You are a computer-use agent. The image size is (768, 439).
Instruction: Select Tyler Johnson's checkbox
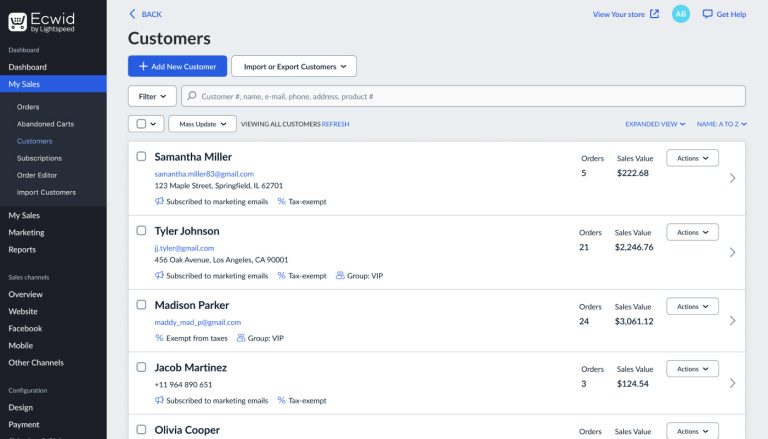pos(141,230)
